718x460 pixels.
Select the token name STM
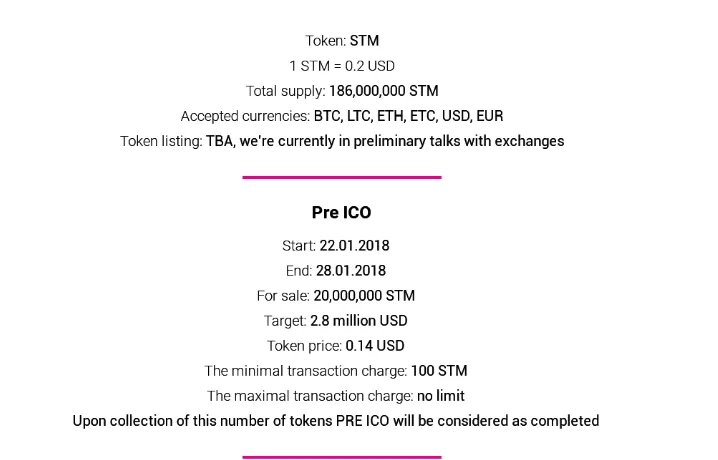click(x=364, y=41)
